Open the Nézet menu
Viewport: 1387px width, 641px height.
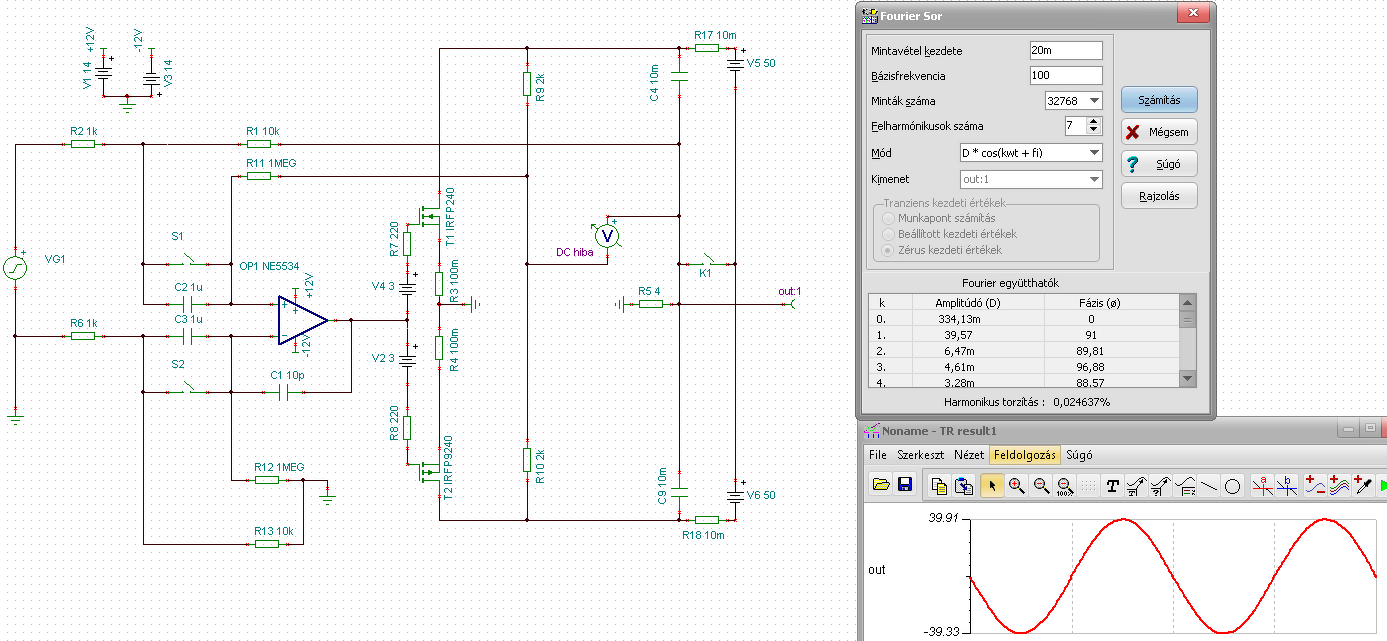point(969,454)
